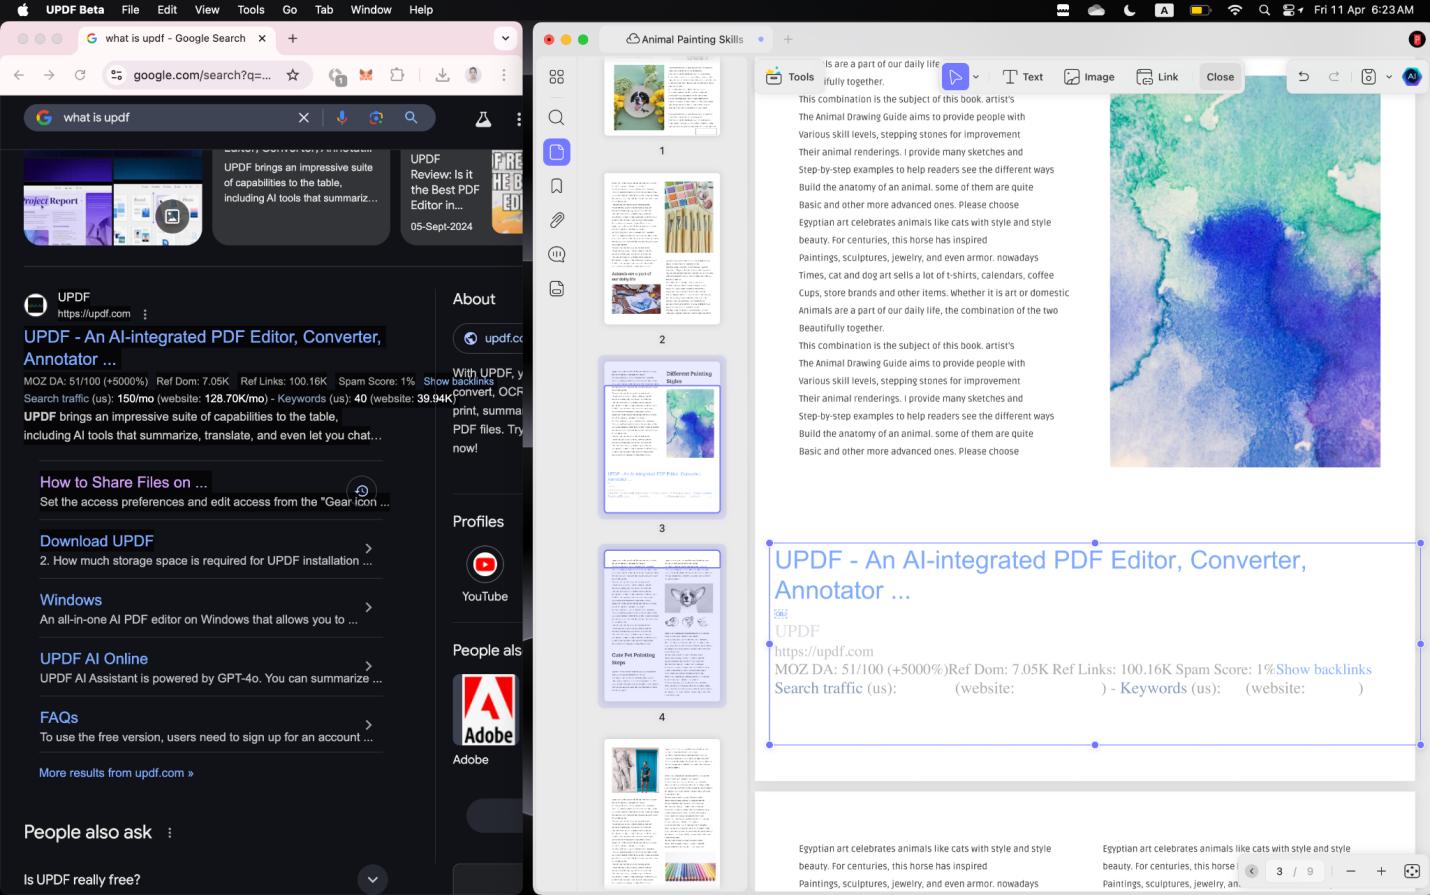Open the Edit menu in the macOS menu bar
Image resolution: width=1430 pixels, height=895 pixels.
(x=167, y=10)
